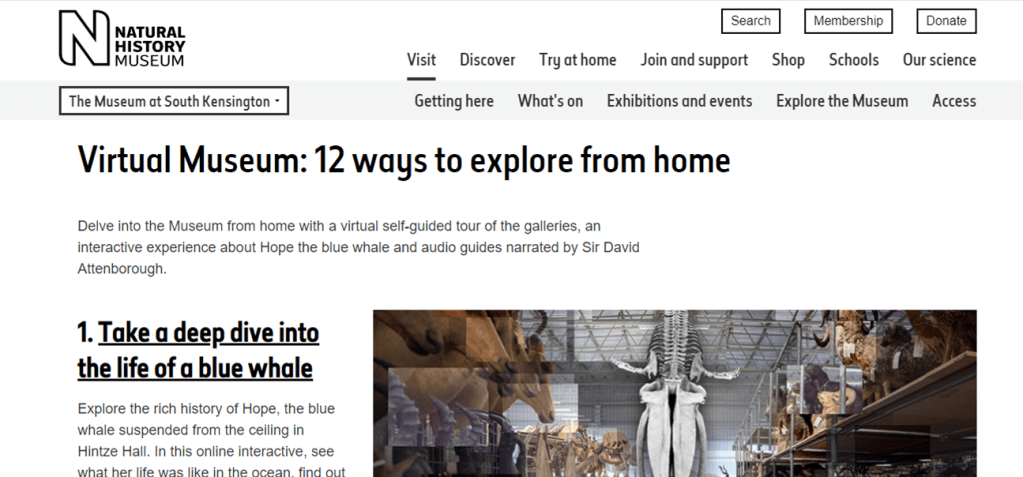Click the Membership button
The image size is (1023, 477).
point(848,21)
